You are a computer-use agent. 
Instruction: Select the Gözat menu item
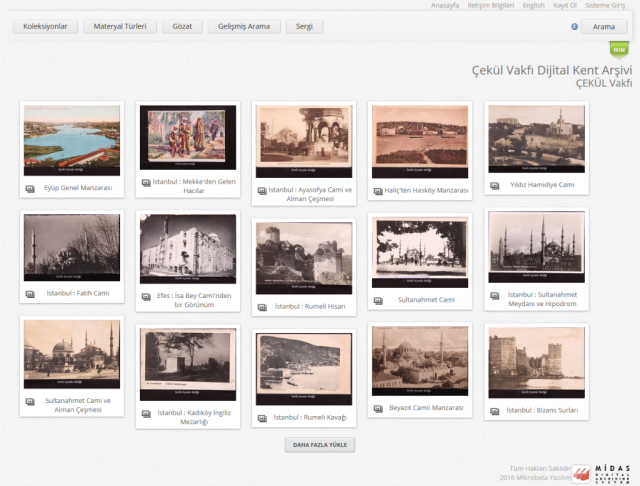click(x=183, y=27)
